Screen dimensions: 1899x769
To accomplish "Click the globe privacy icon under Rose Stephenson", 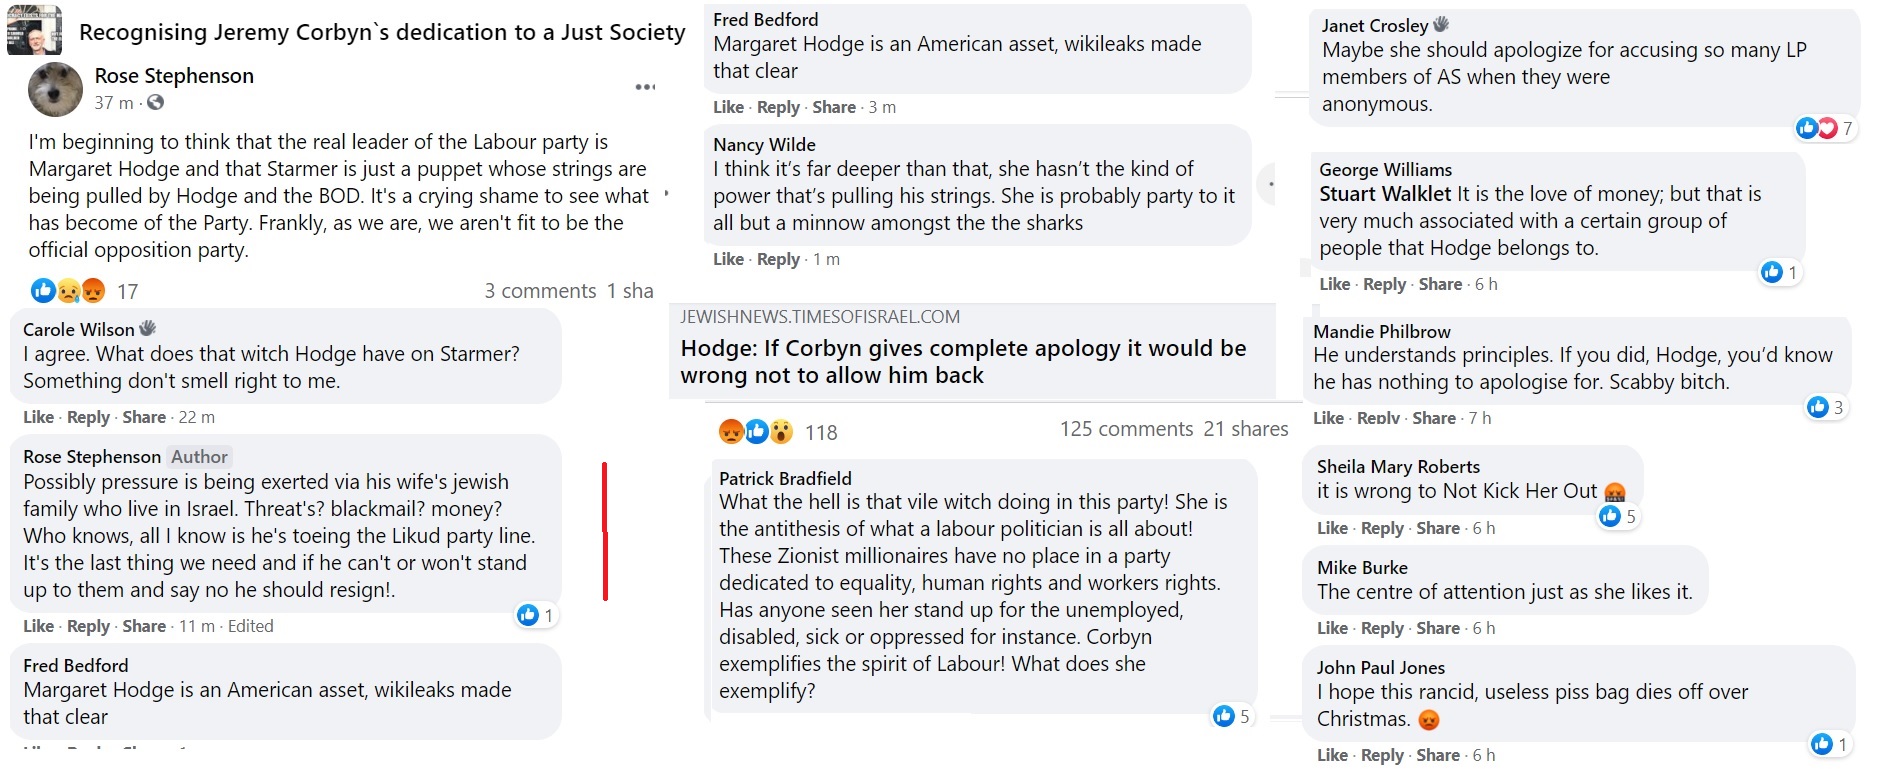I will coord(155,102).
